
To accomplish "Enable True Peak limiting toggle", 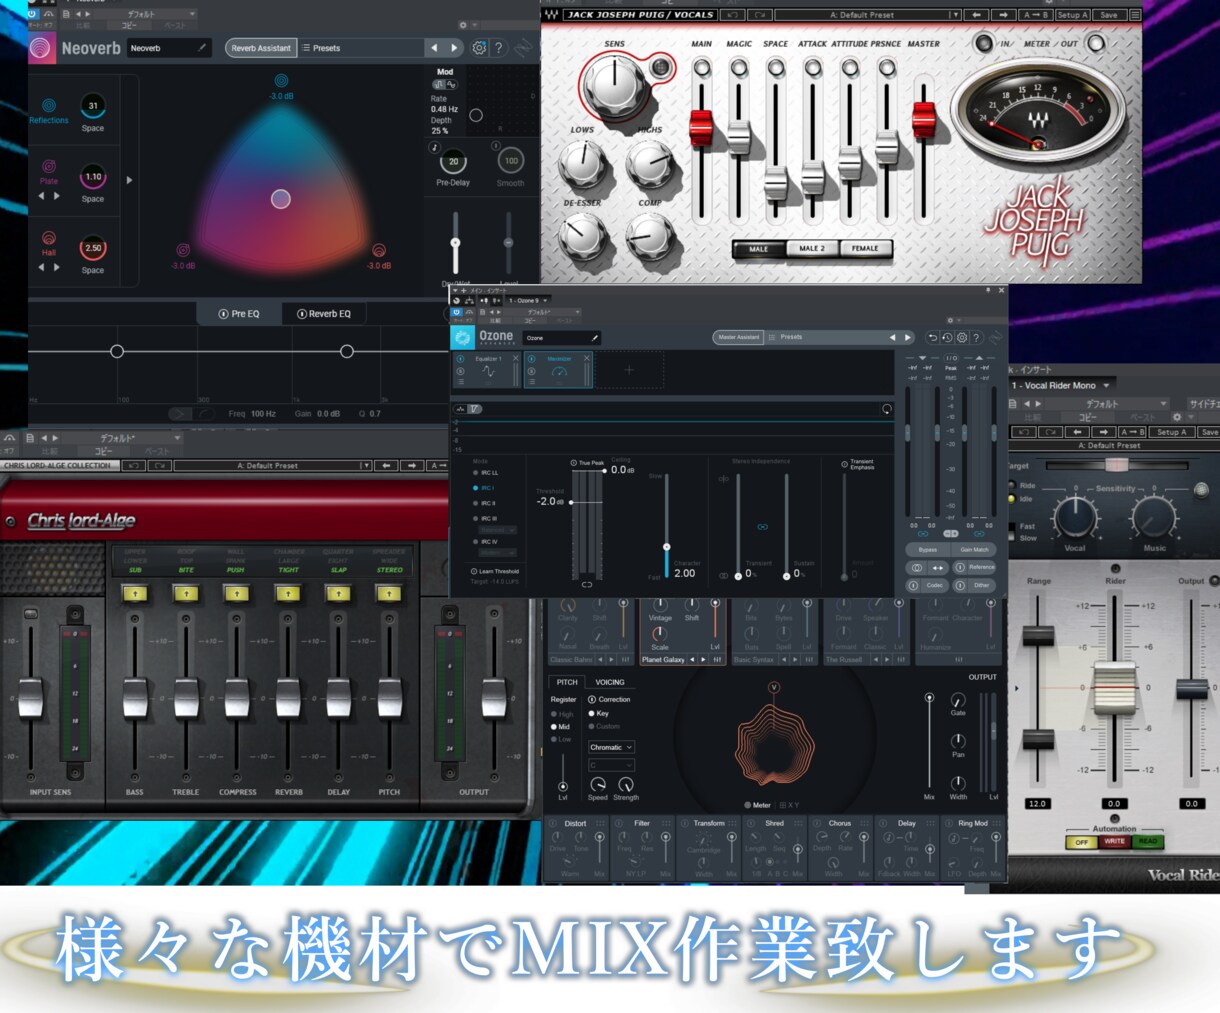I will pos(574,463).
